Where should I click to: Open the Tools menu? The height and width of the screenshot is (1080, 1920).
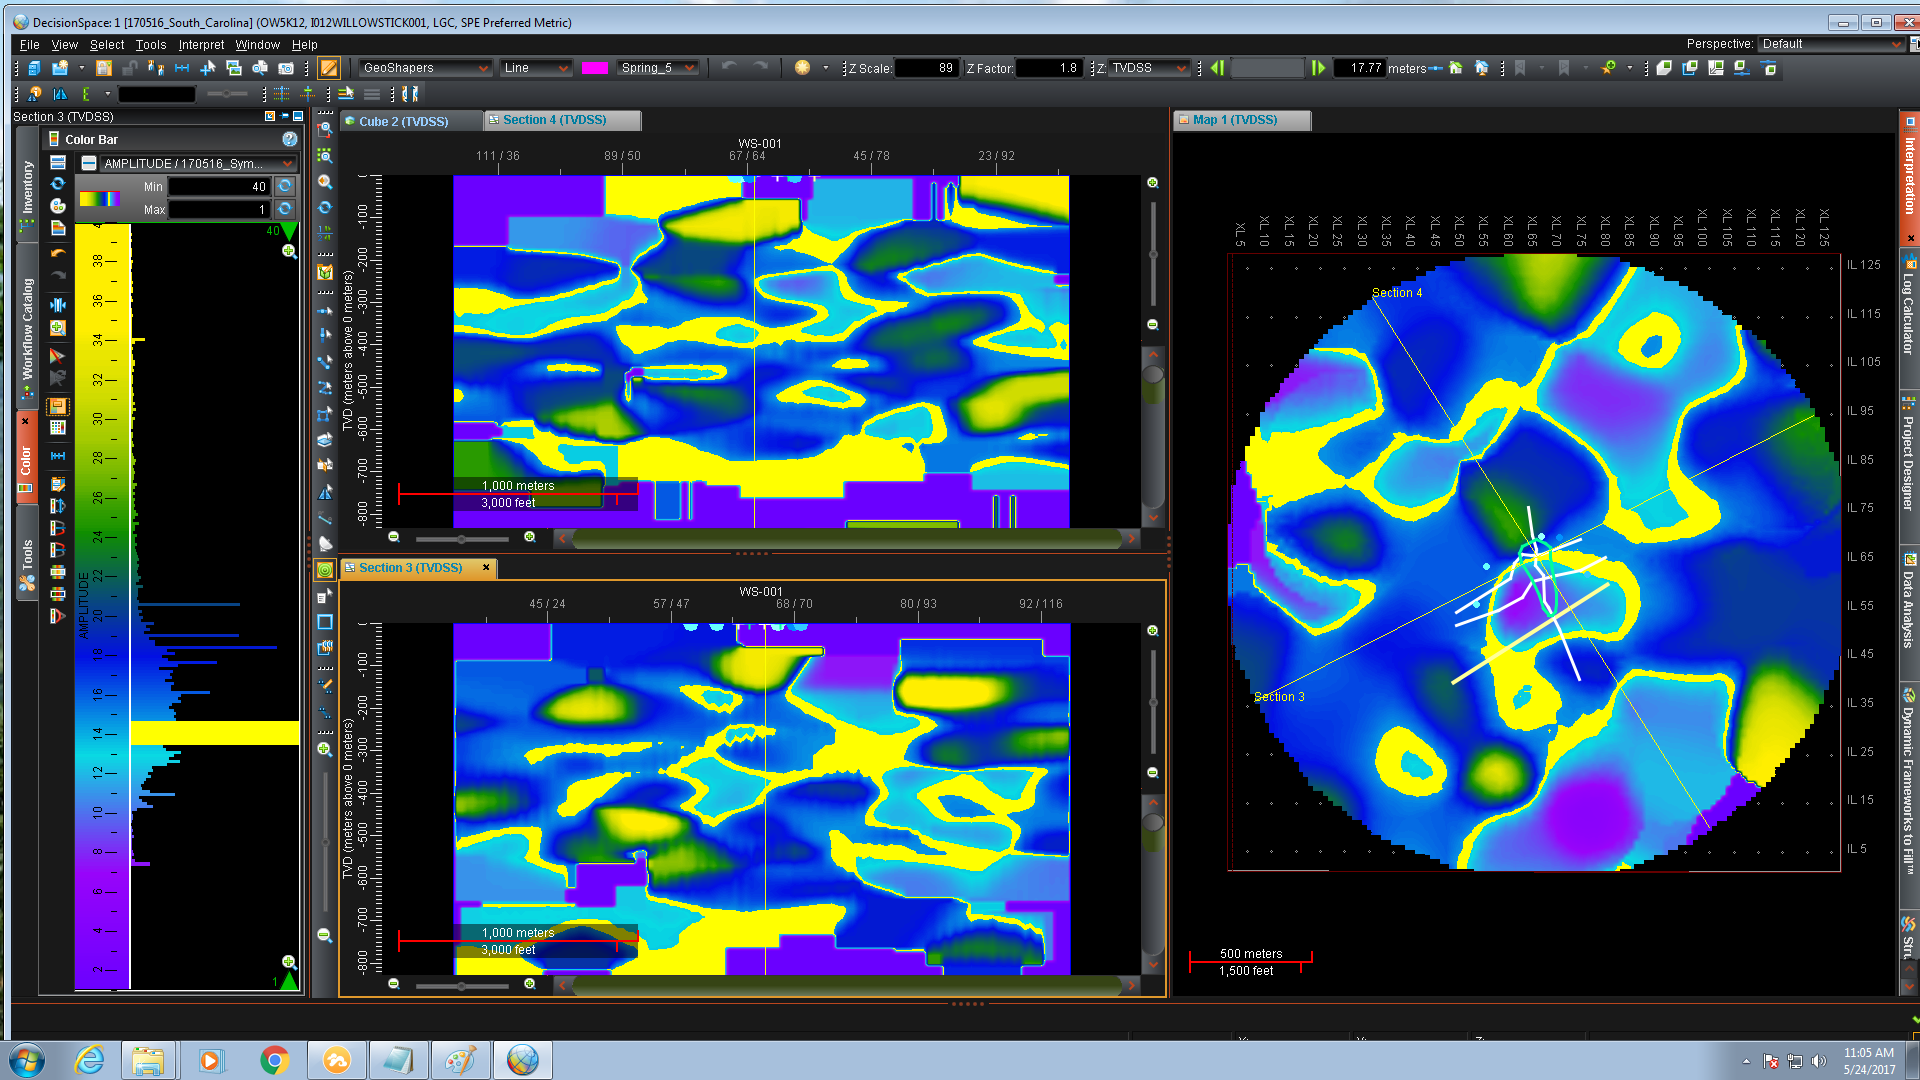point(151,45)
